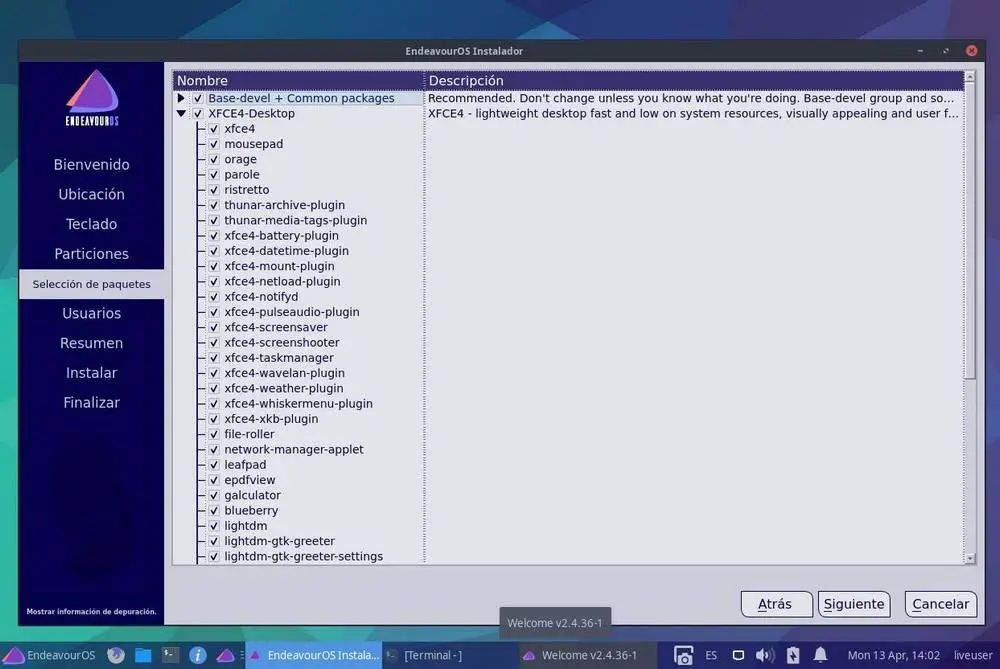Click Mostrar información de depuración link
Image resolution: width=1000 pixels, height=669 pixels.
pos(91,612)
